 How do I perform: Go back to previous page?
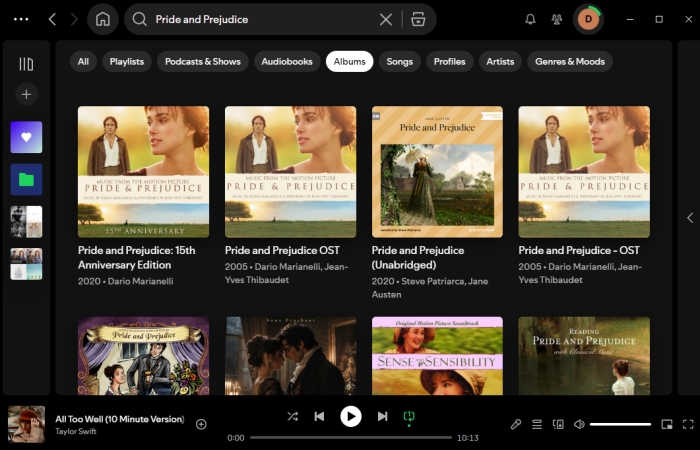tap(52, 19)
